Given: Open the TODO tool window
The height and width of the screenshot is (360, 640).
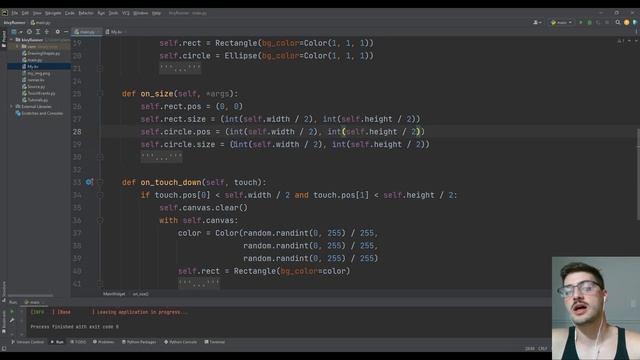Looking at the screenshot, I should pyautogui.click(x=78, y=342).
